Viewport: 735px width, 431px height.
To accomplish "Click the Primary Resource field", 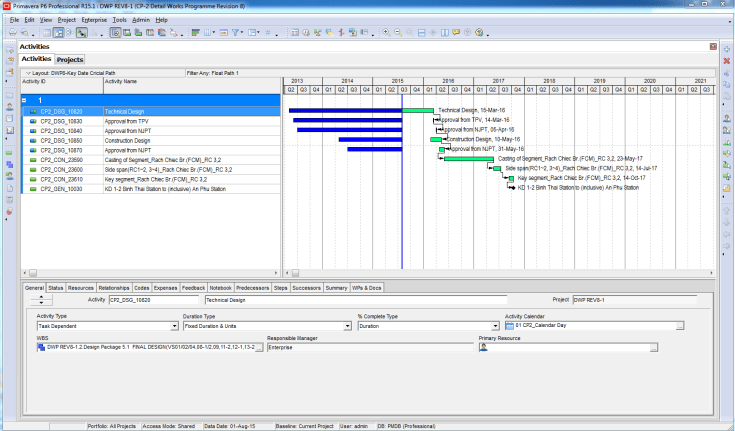I will 565,347.
